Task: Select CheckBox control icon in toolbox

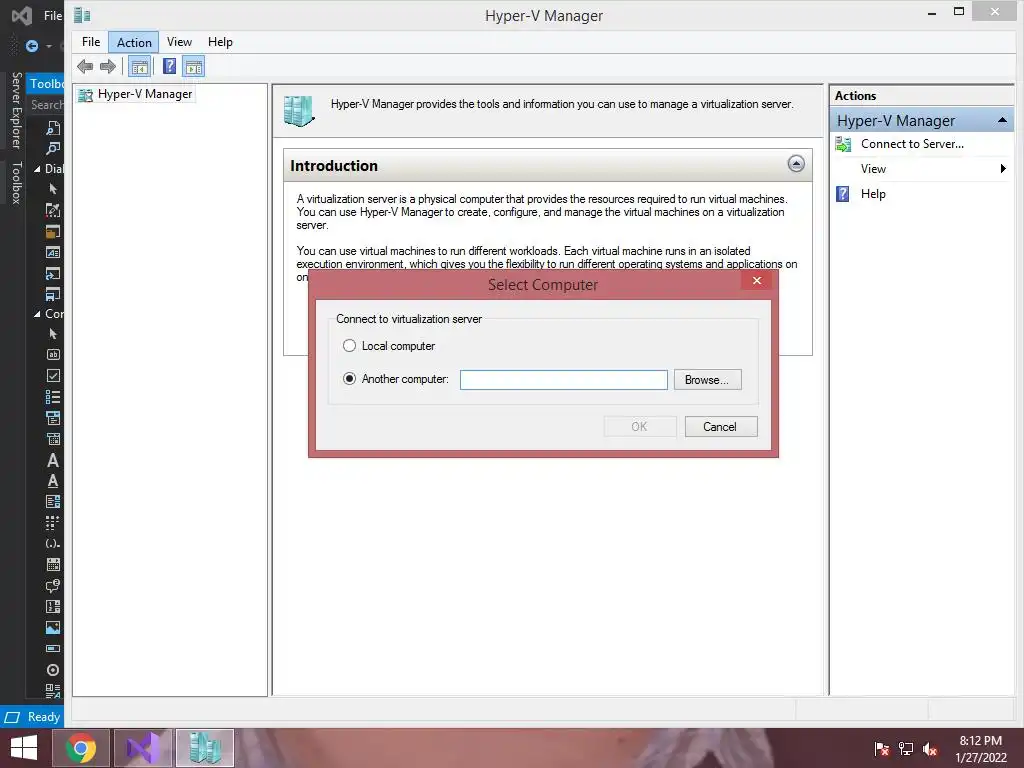Action: click(x=53, y=376)
